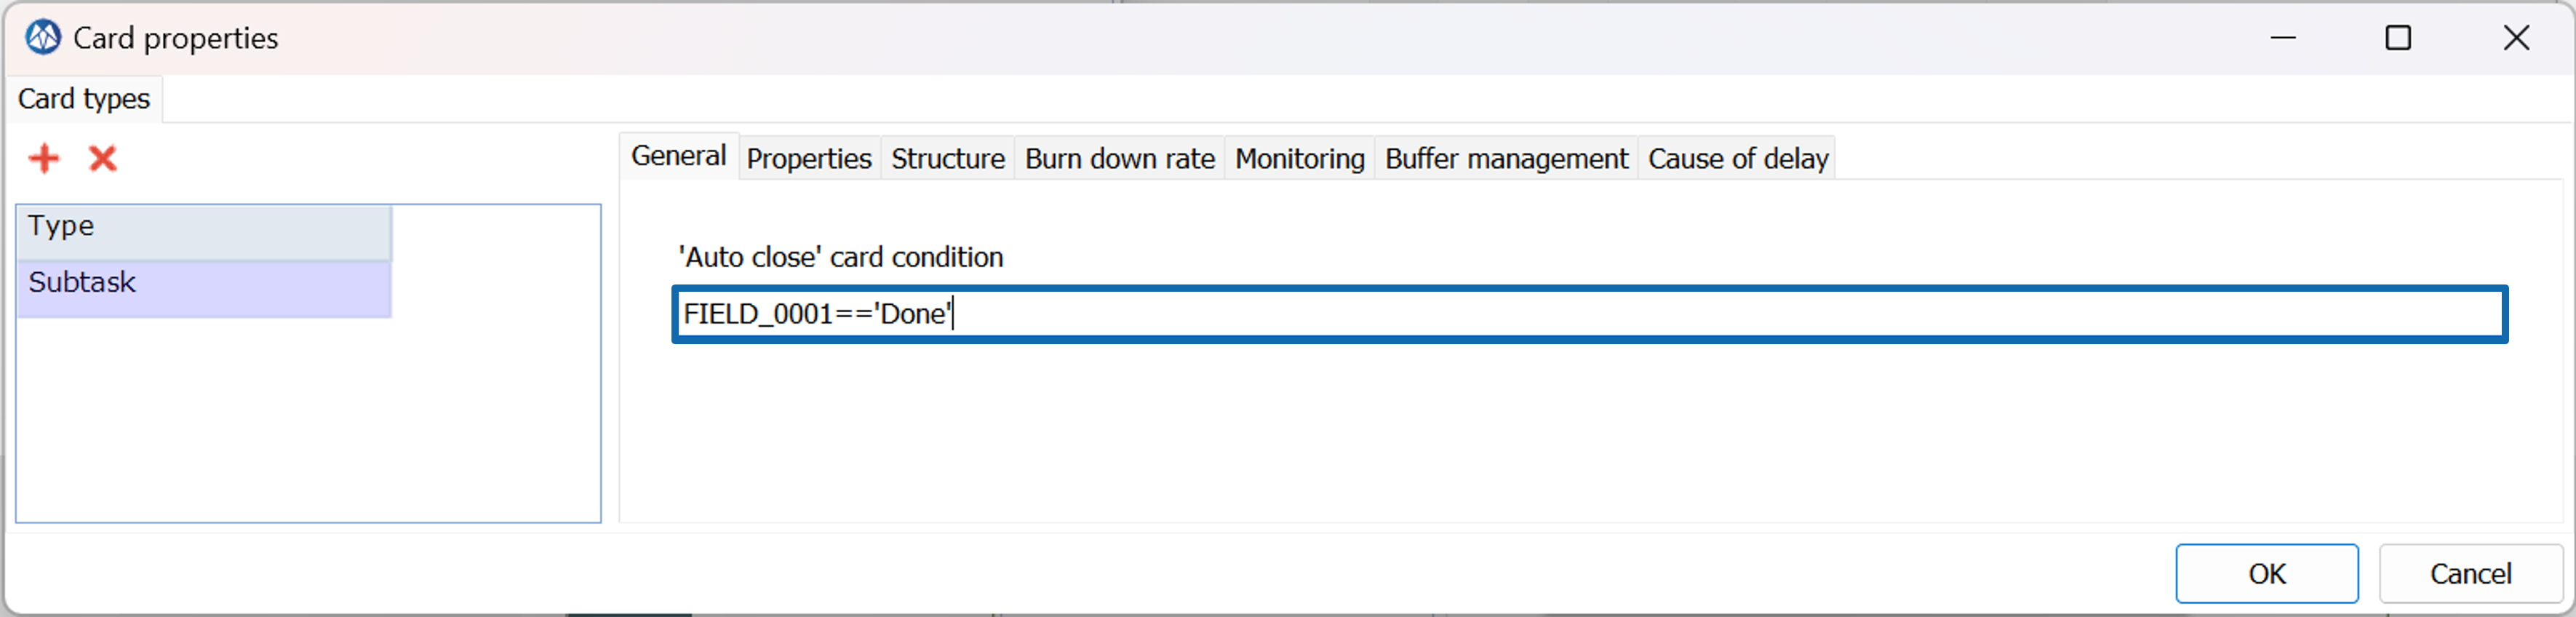Image resolution: width=2576 pixels, height=617 pixels.
Task: Close the Card properties dialog
Action: pos(2516,38)
